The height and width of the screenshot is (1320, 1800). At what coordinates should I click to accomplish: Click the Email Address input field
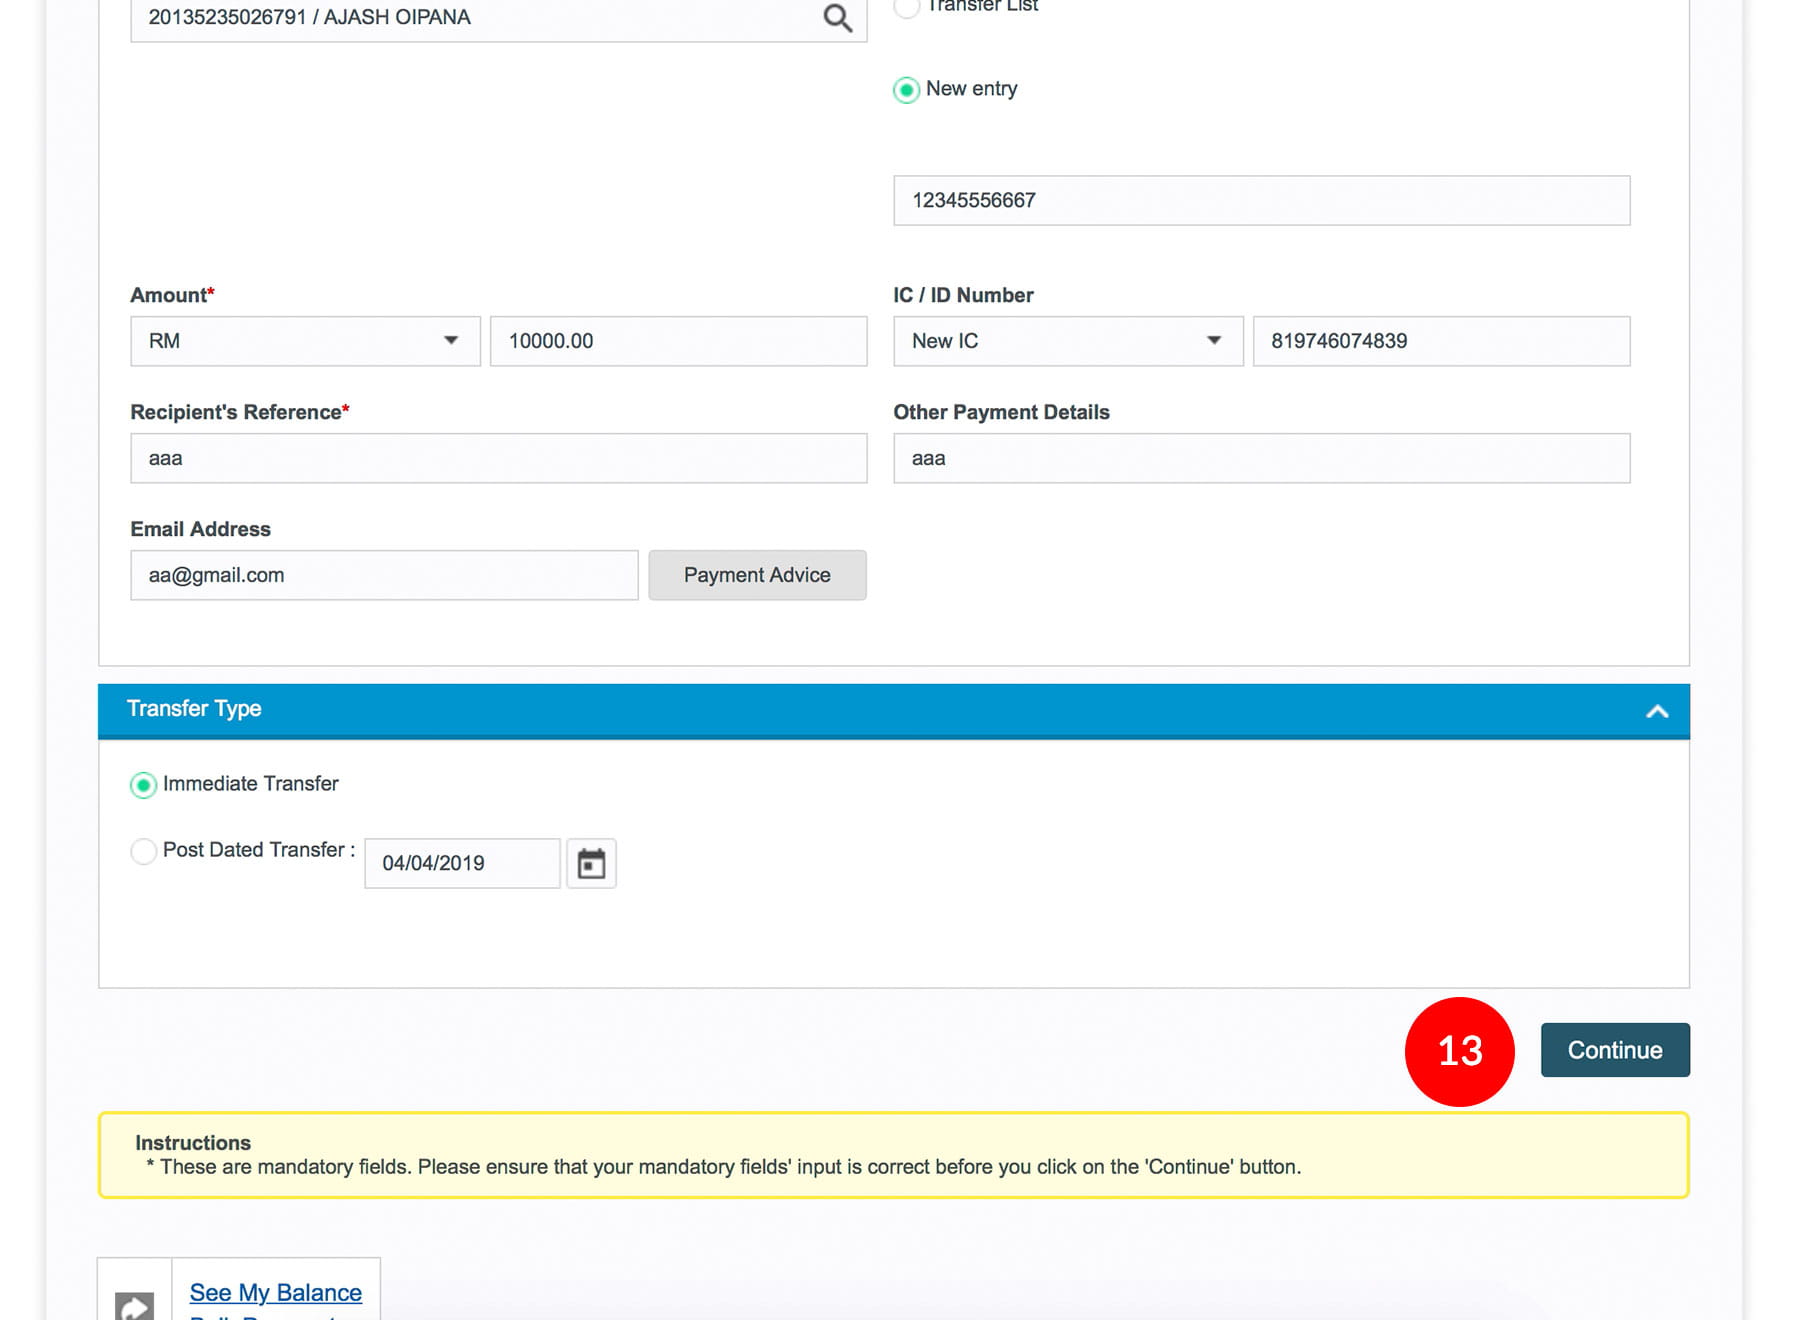[x=384, y=575]
